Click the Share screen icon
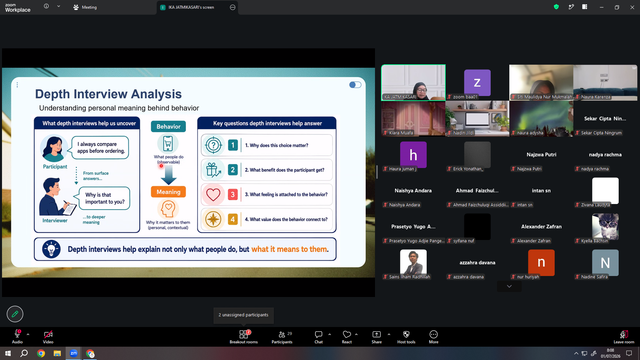This screenshot has width=640, height=360. click(376, 334)
